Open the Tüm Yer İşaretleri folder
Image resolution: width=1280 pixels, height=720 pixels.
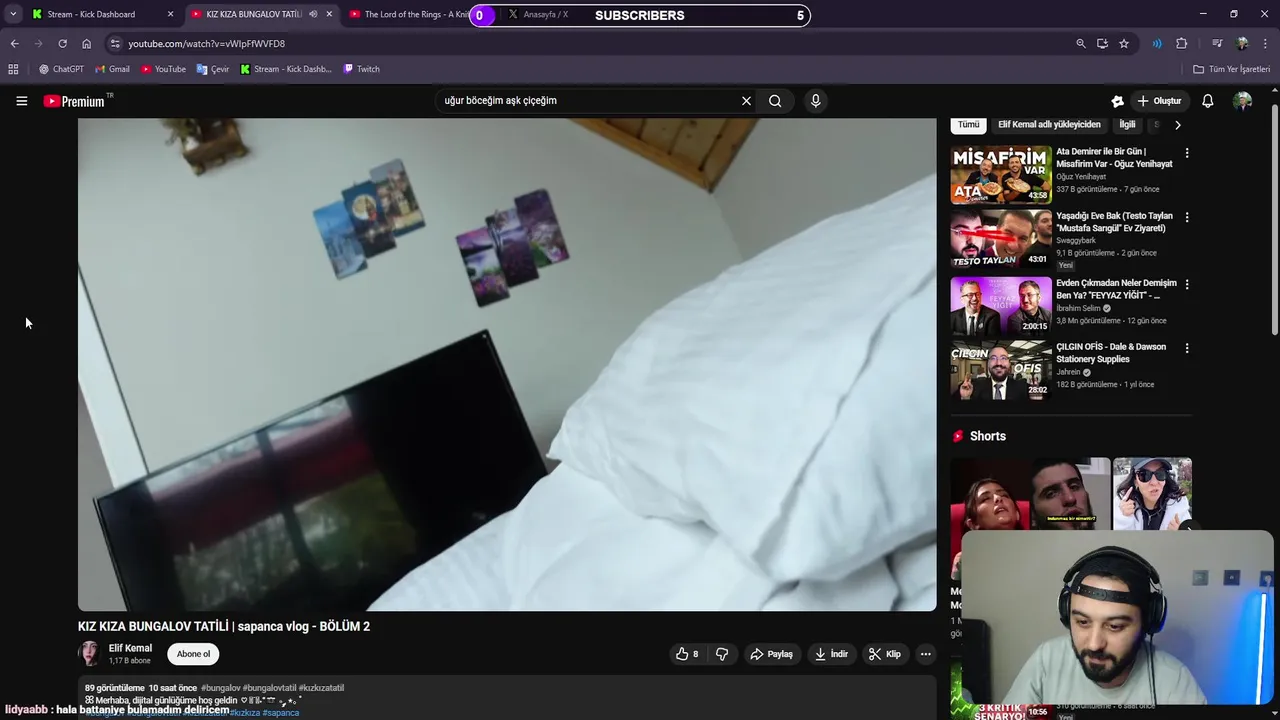pos(1231,69)
